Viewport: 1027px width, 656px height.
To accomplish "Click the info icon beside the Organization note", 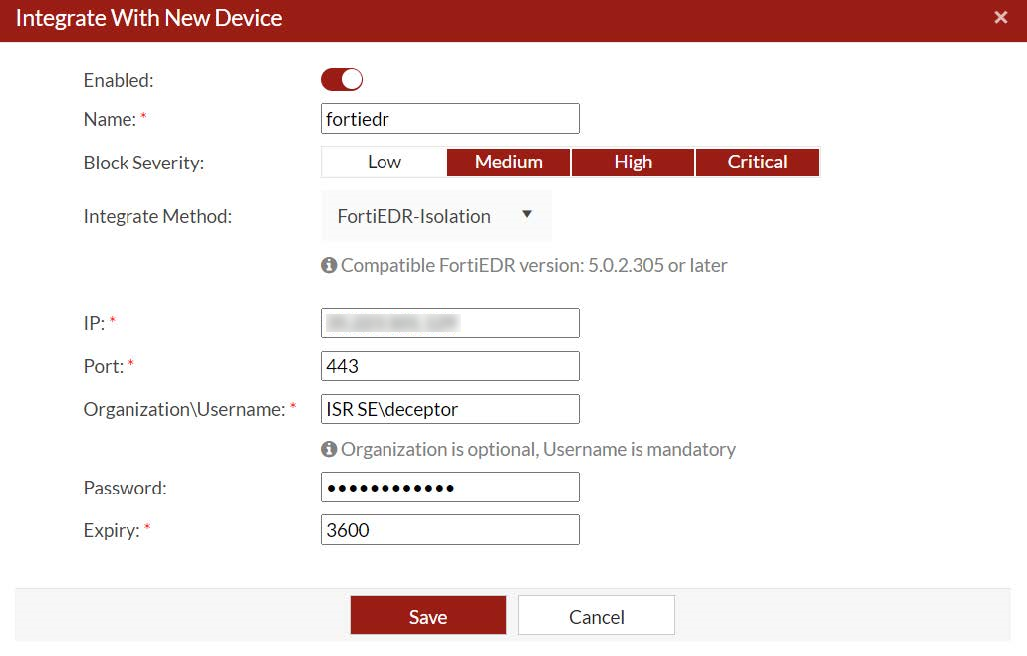I will [x=328, y=449].
